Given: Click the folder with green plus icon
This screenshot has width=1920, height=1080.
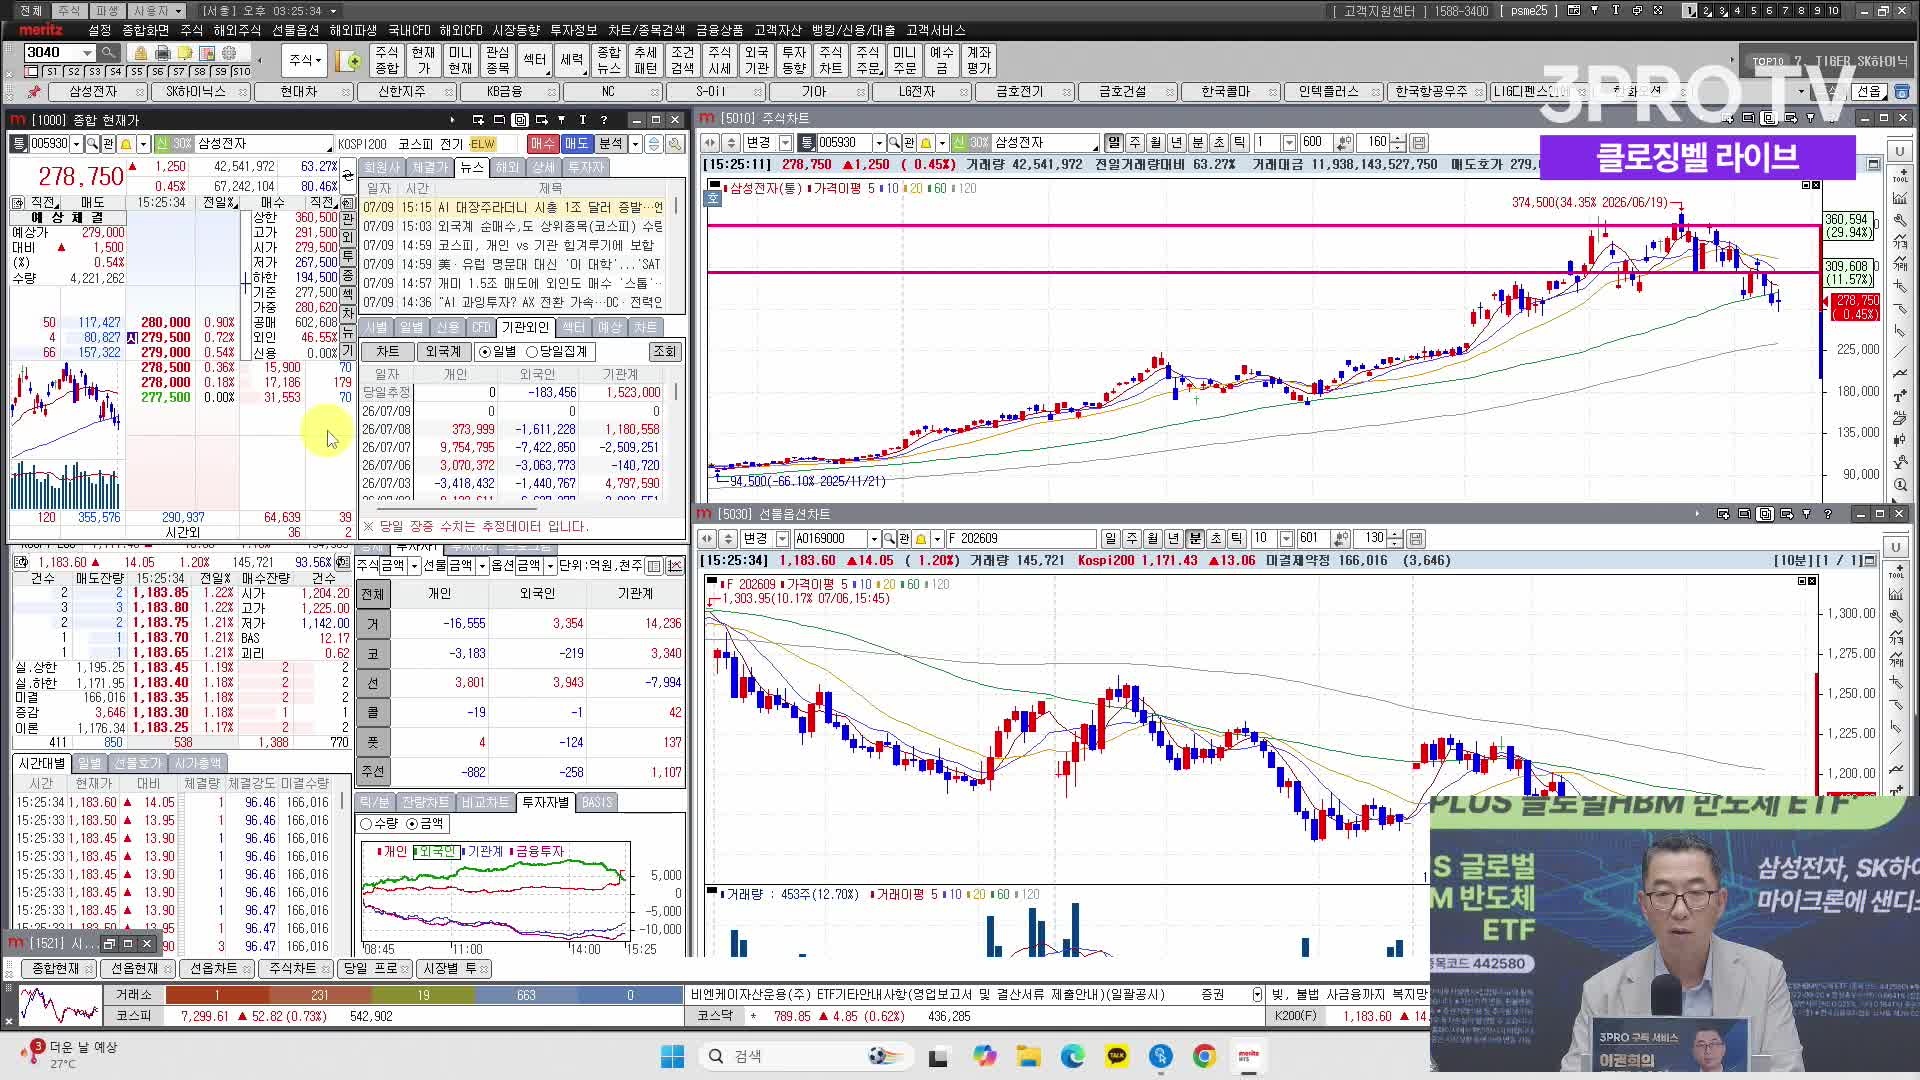Looking at the screenshot, I should pyautogui.click(x=349, y=61).
